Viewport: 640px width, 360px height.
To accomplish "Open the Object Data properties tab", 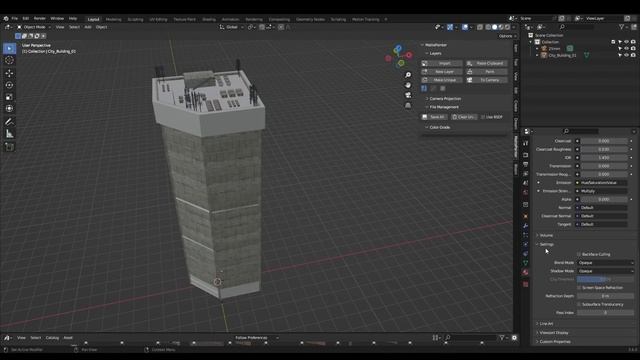I will point(526,263).
